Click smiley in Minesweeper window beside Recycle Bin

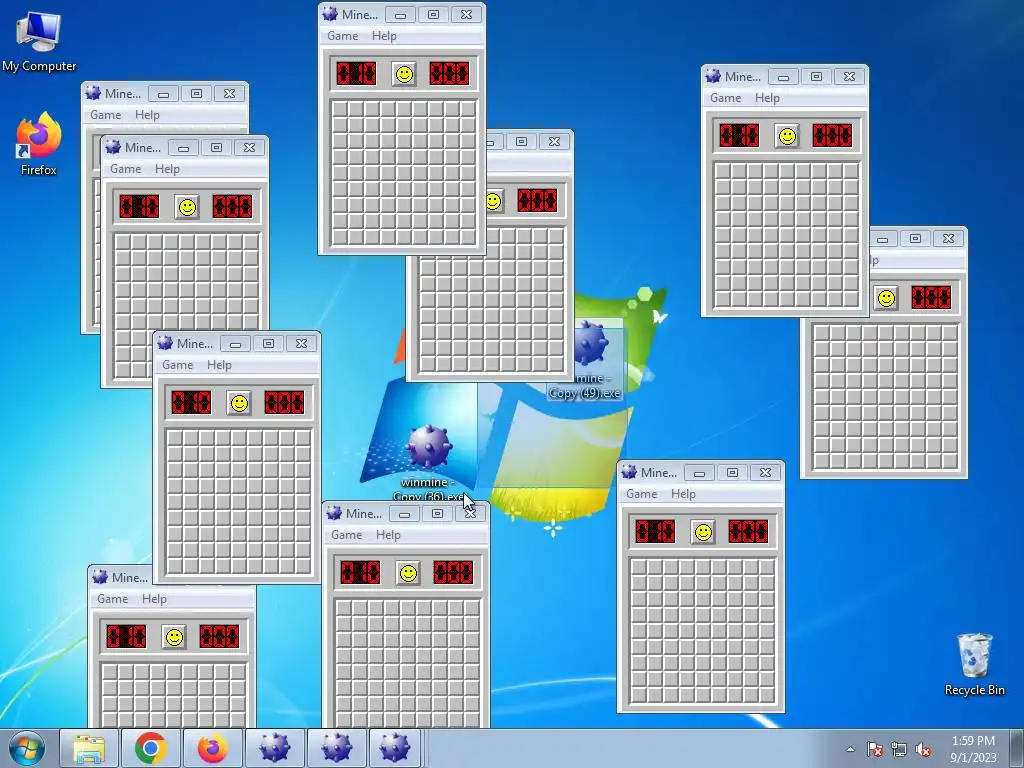tap(703, 532)
